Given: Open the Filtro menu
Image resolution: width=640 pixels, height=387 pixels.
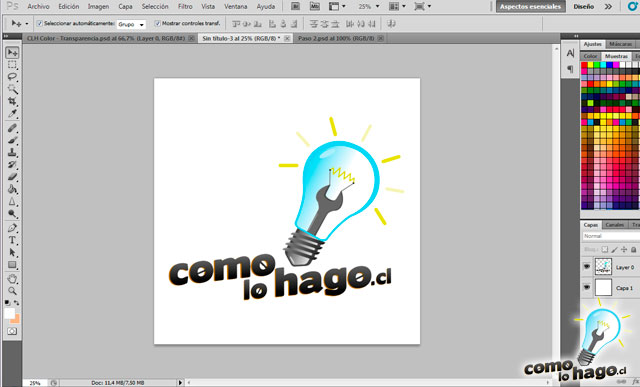Looking at the screenshot, I should tap(185, 7).
